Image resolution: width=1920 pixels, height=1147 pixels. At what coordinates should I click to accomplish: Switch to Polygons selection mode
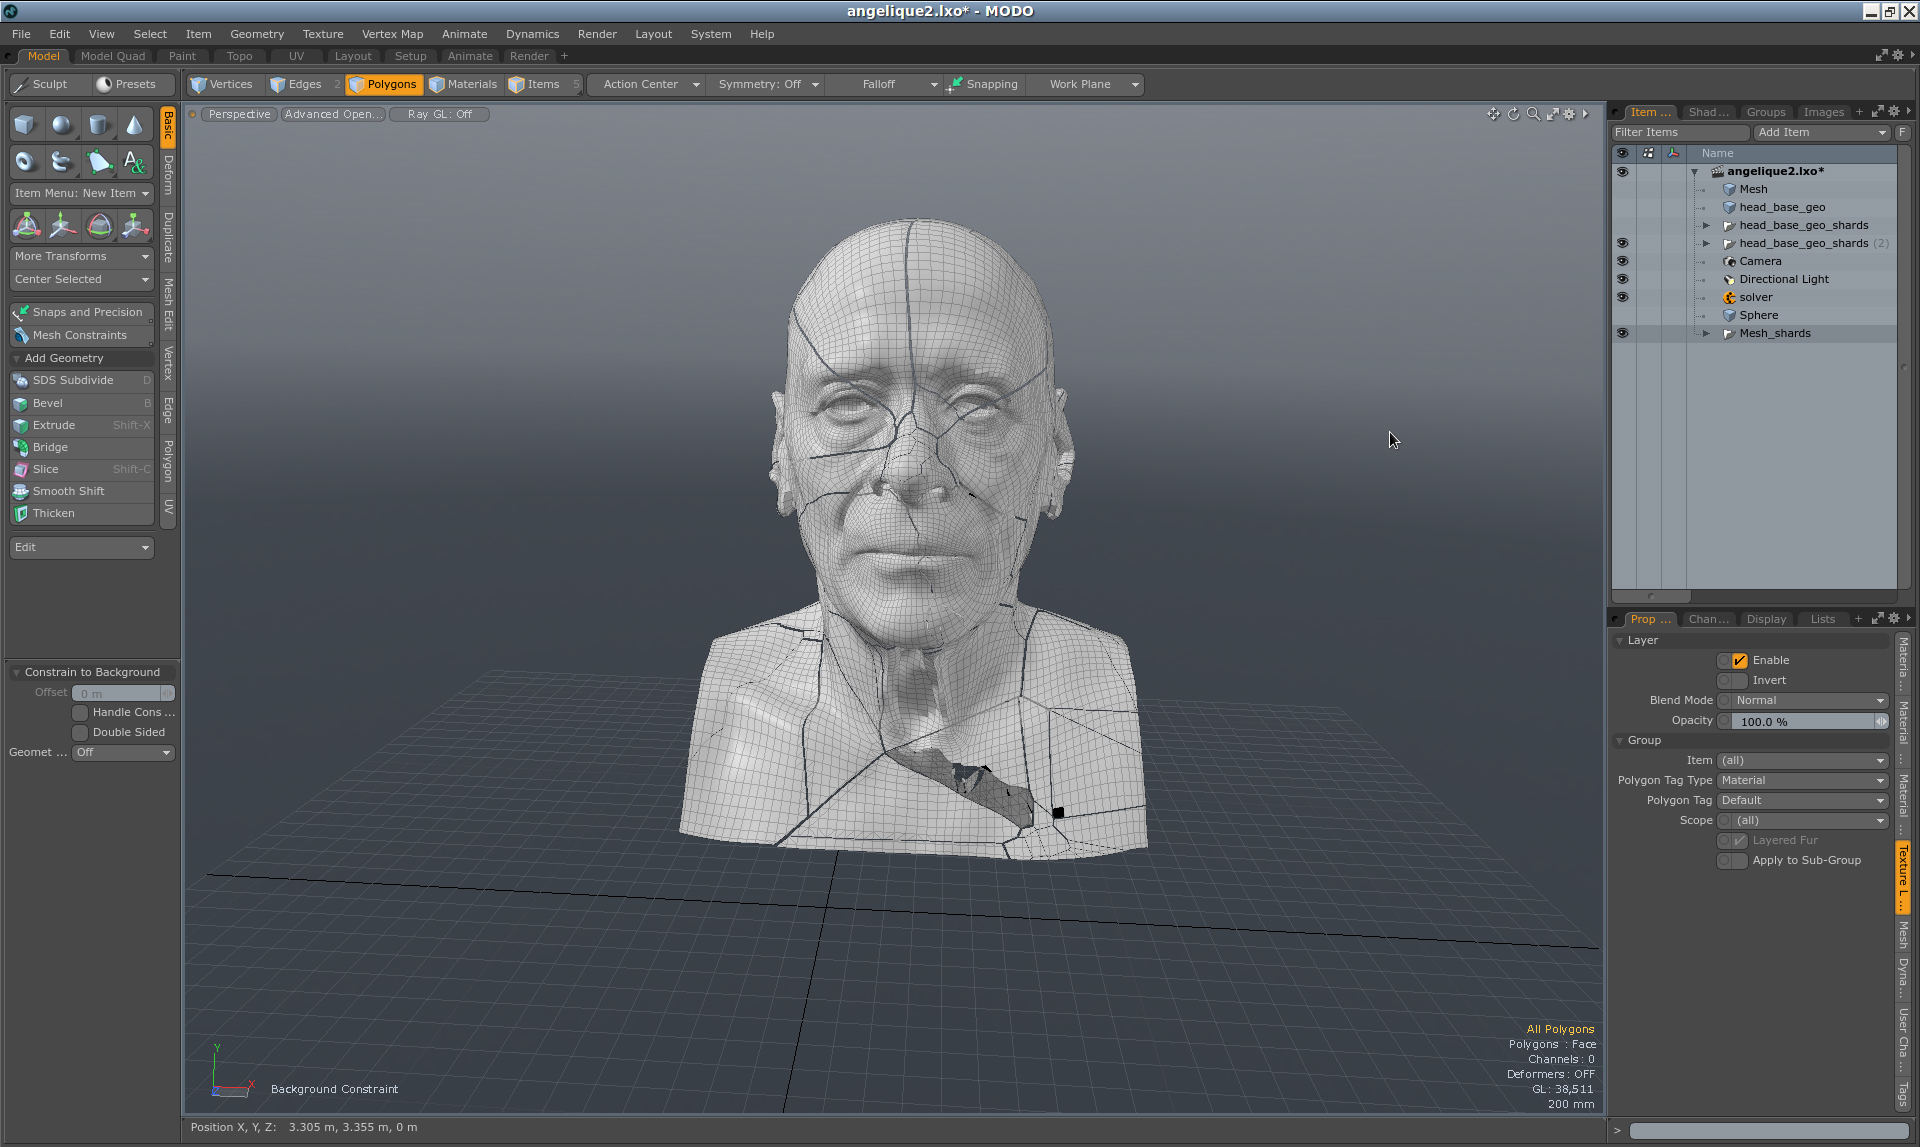(x=384, y=84)
